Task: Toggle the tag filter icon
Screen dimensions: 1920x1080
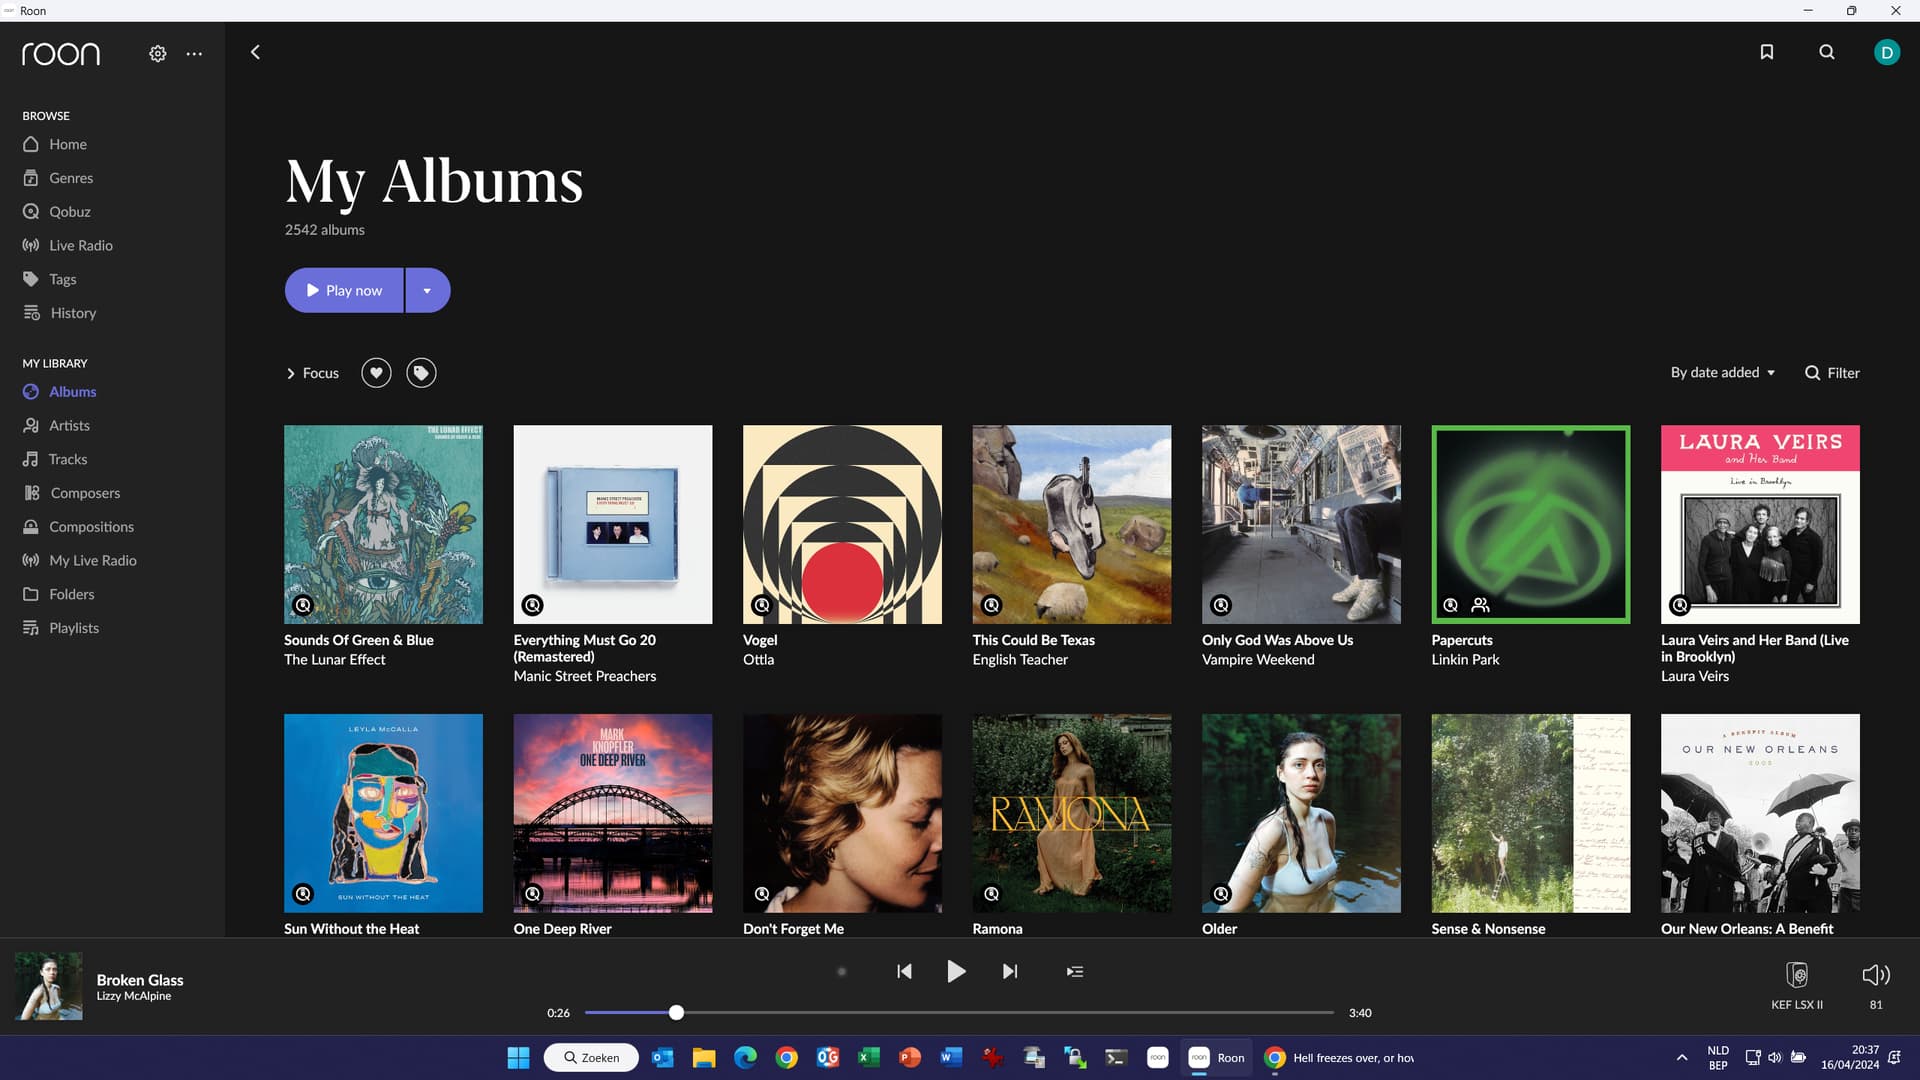Action: (421, 373)
